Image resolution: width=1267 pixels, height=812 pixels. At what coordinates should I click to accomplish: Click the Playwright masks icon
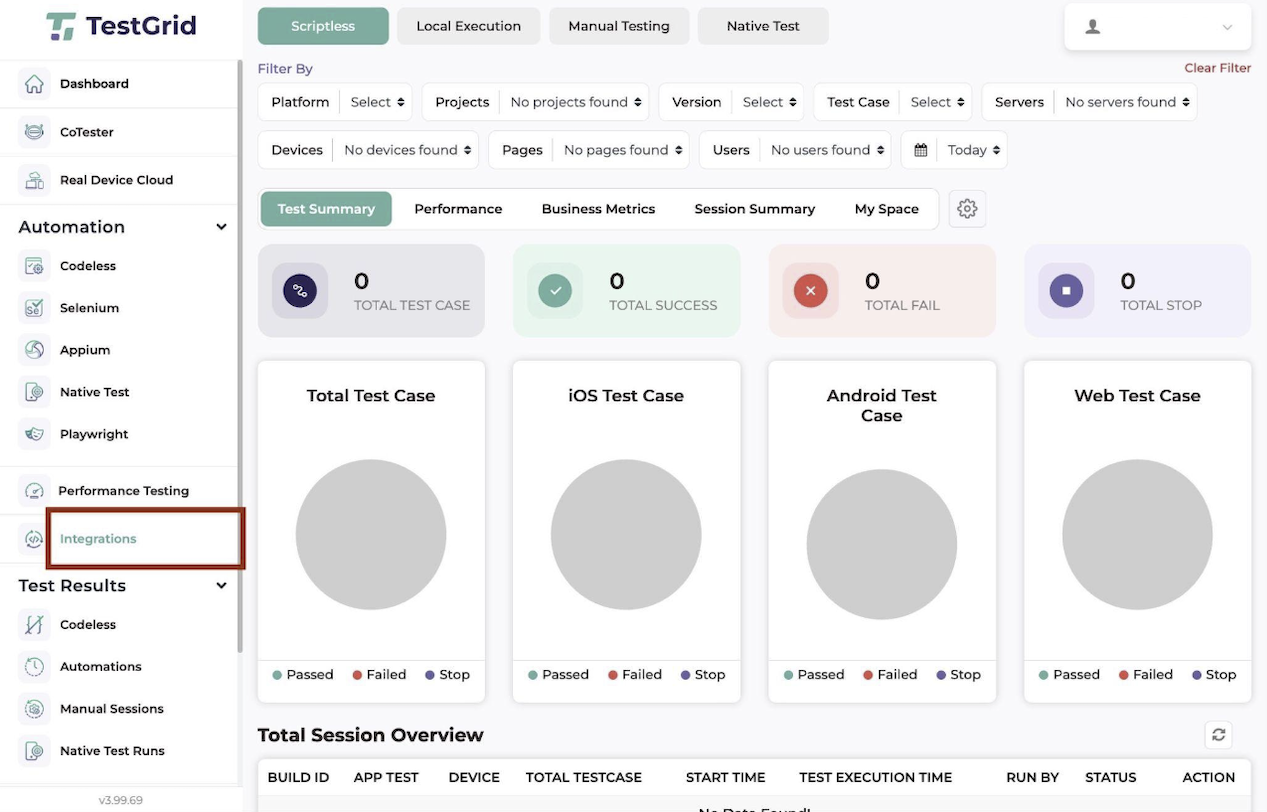pyautogui.click(x=34, y=434)
